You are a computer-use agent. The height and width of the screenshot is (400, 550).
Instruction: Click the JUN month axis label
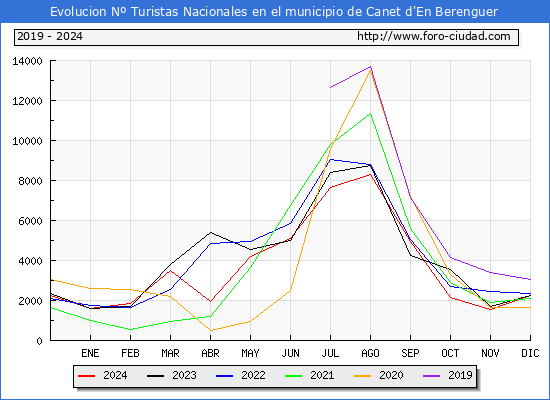tap(290, 353)
